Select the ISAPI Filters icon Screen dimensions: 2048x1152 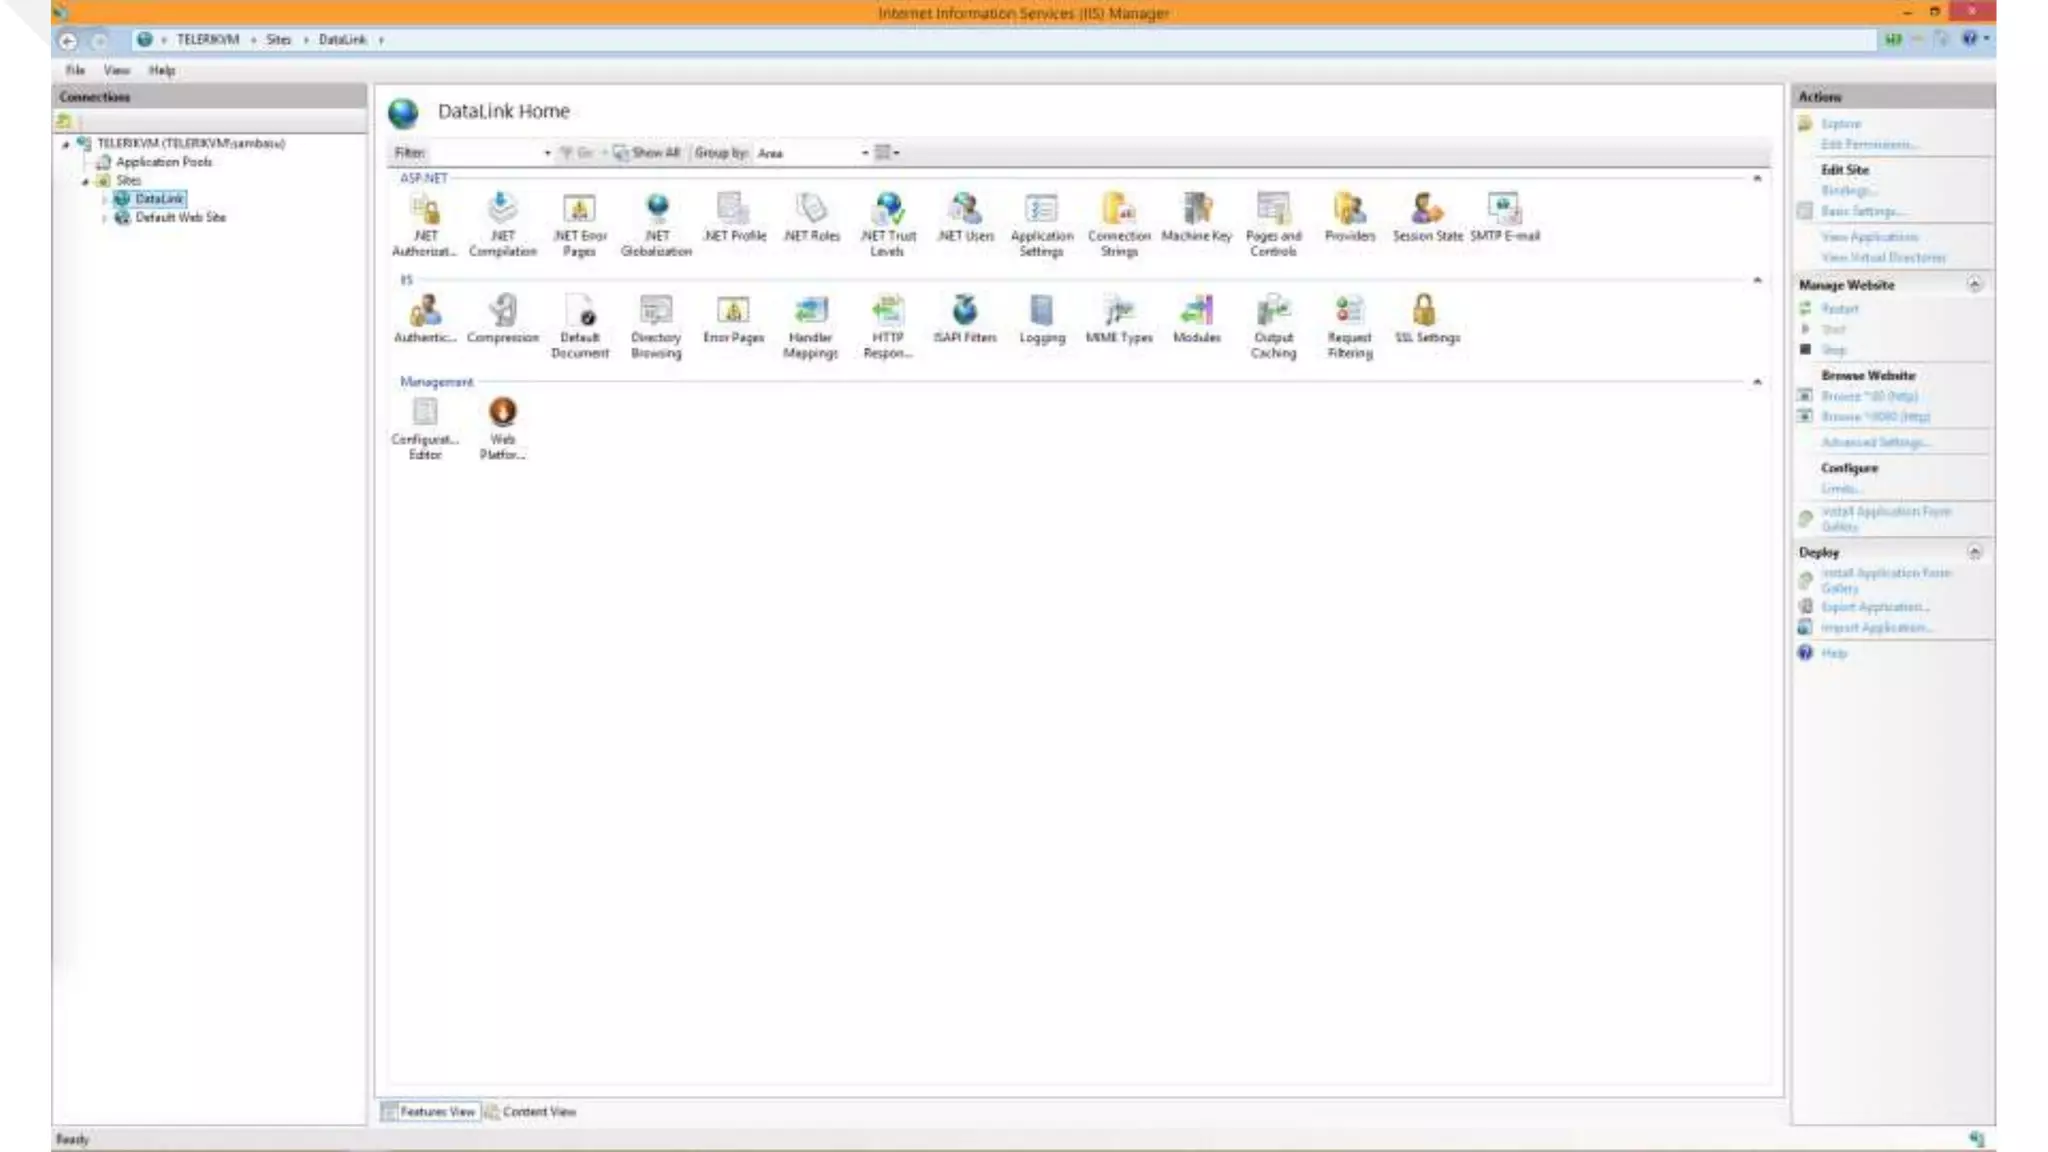[965, 319]
